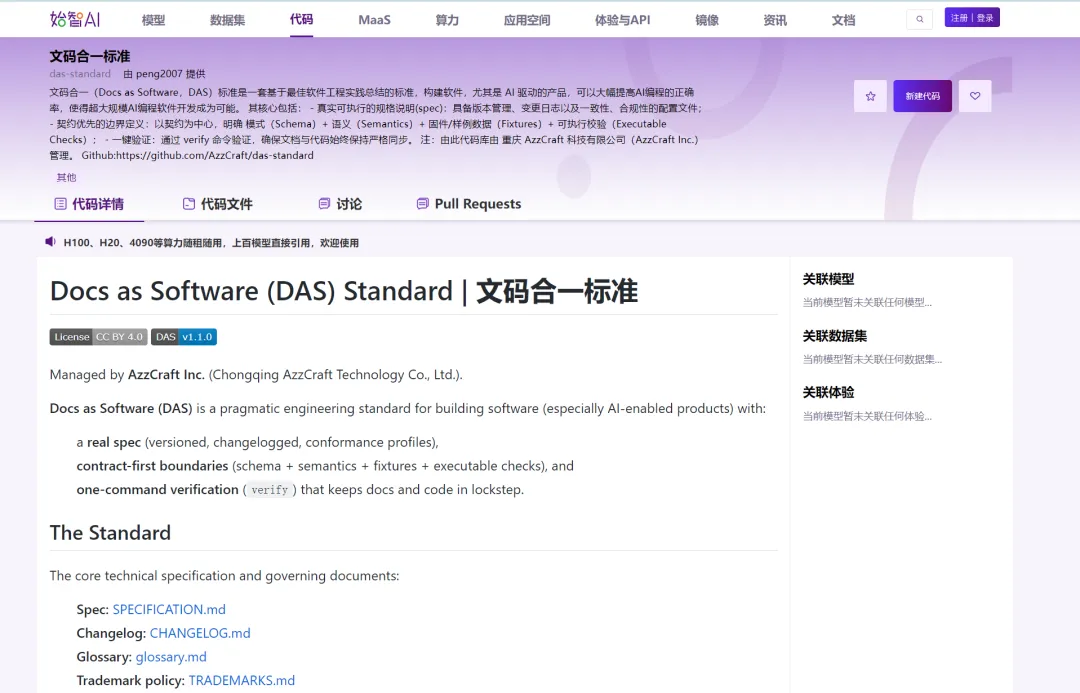Viewport: 1080px width, 693px height.
Task: Click the 注册 | 登录 button
Action: point(972,18)
